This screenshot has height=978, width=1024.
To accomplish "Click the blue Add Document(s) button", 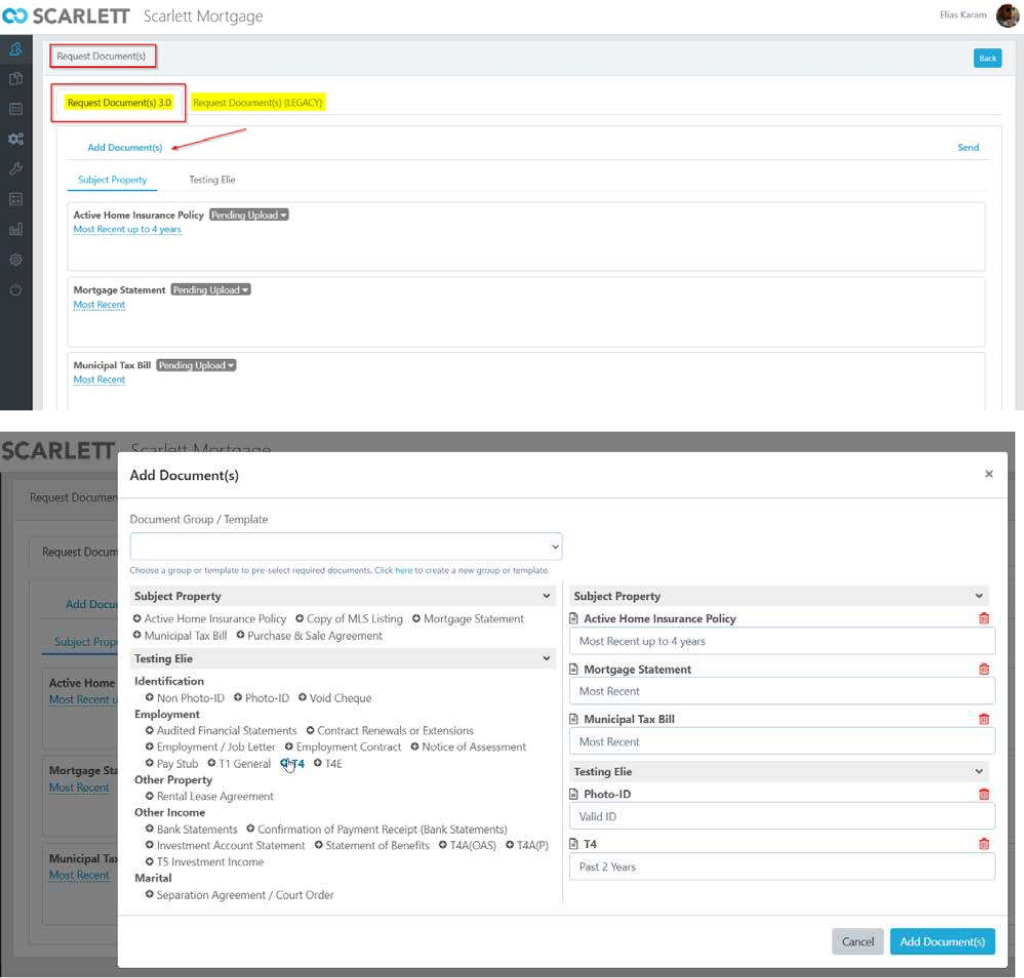I will [x=941, y=941].
